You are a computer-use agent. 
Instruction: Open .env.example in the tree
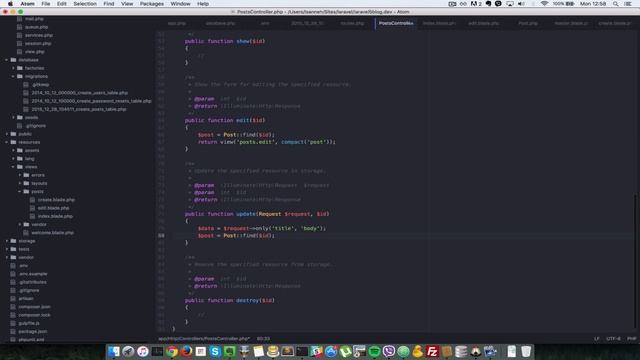[x=33, y=274]
